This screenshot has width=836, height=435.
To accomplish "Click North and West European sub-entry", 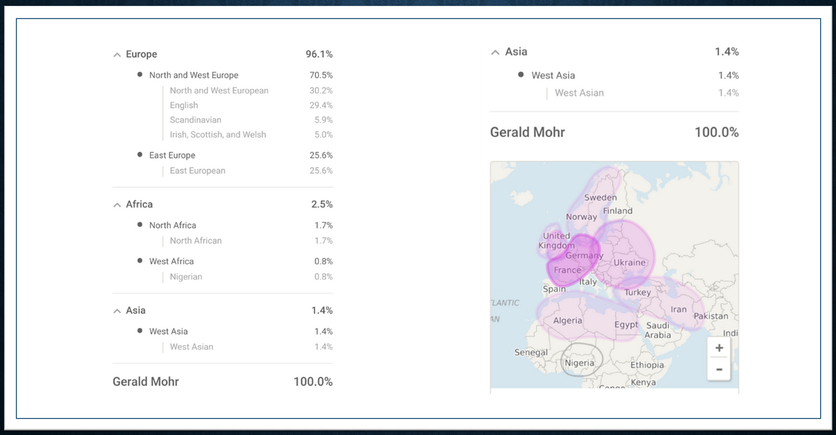I will 219,91.
